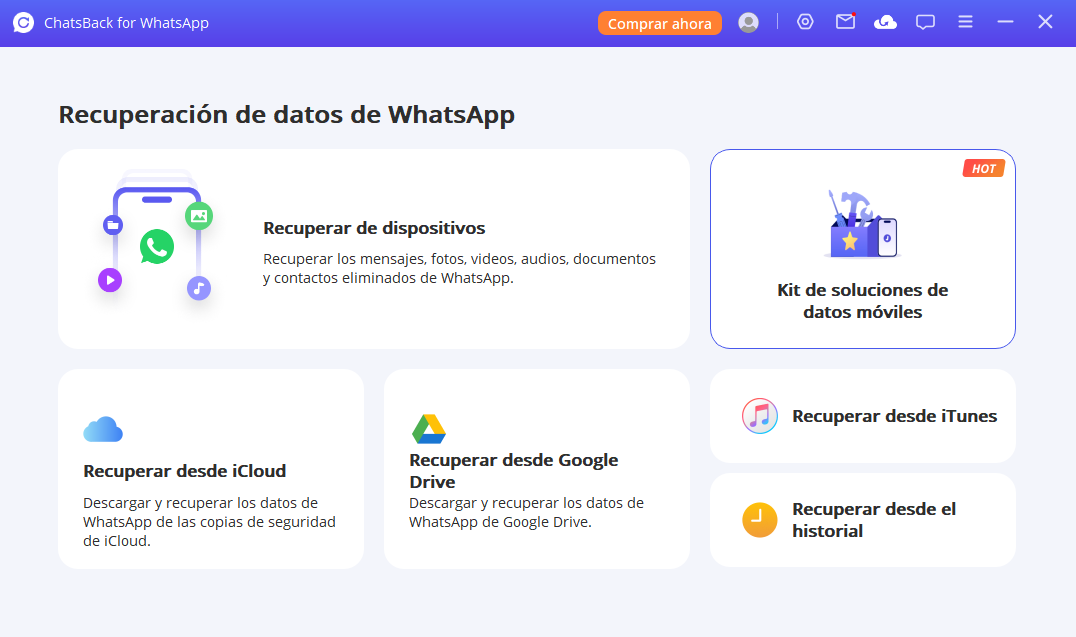The image size is (1076, 637).
Task: Select Recuperar desde Google Drive
Action: [x=513, y=471]
